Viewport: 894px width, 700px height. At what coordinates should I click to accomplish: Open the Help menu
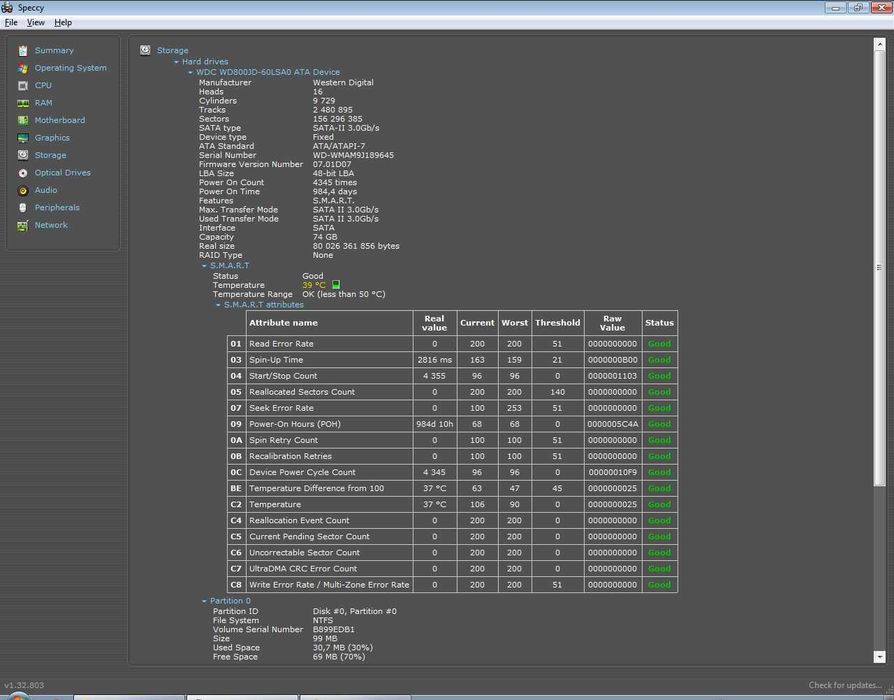tap(63, 22)
